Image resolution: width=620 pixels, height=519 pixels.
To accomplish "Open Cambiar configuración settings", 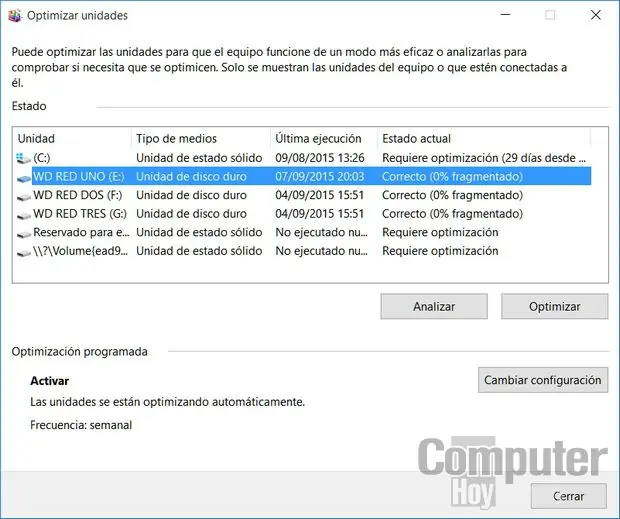I will click(x=542, y=380).
